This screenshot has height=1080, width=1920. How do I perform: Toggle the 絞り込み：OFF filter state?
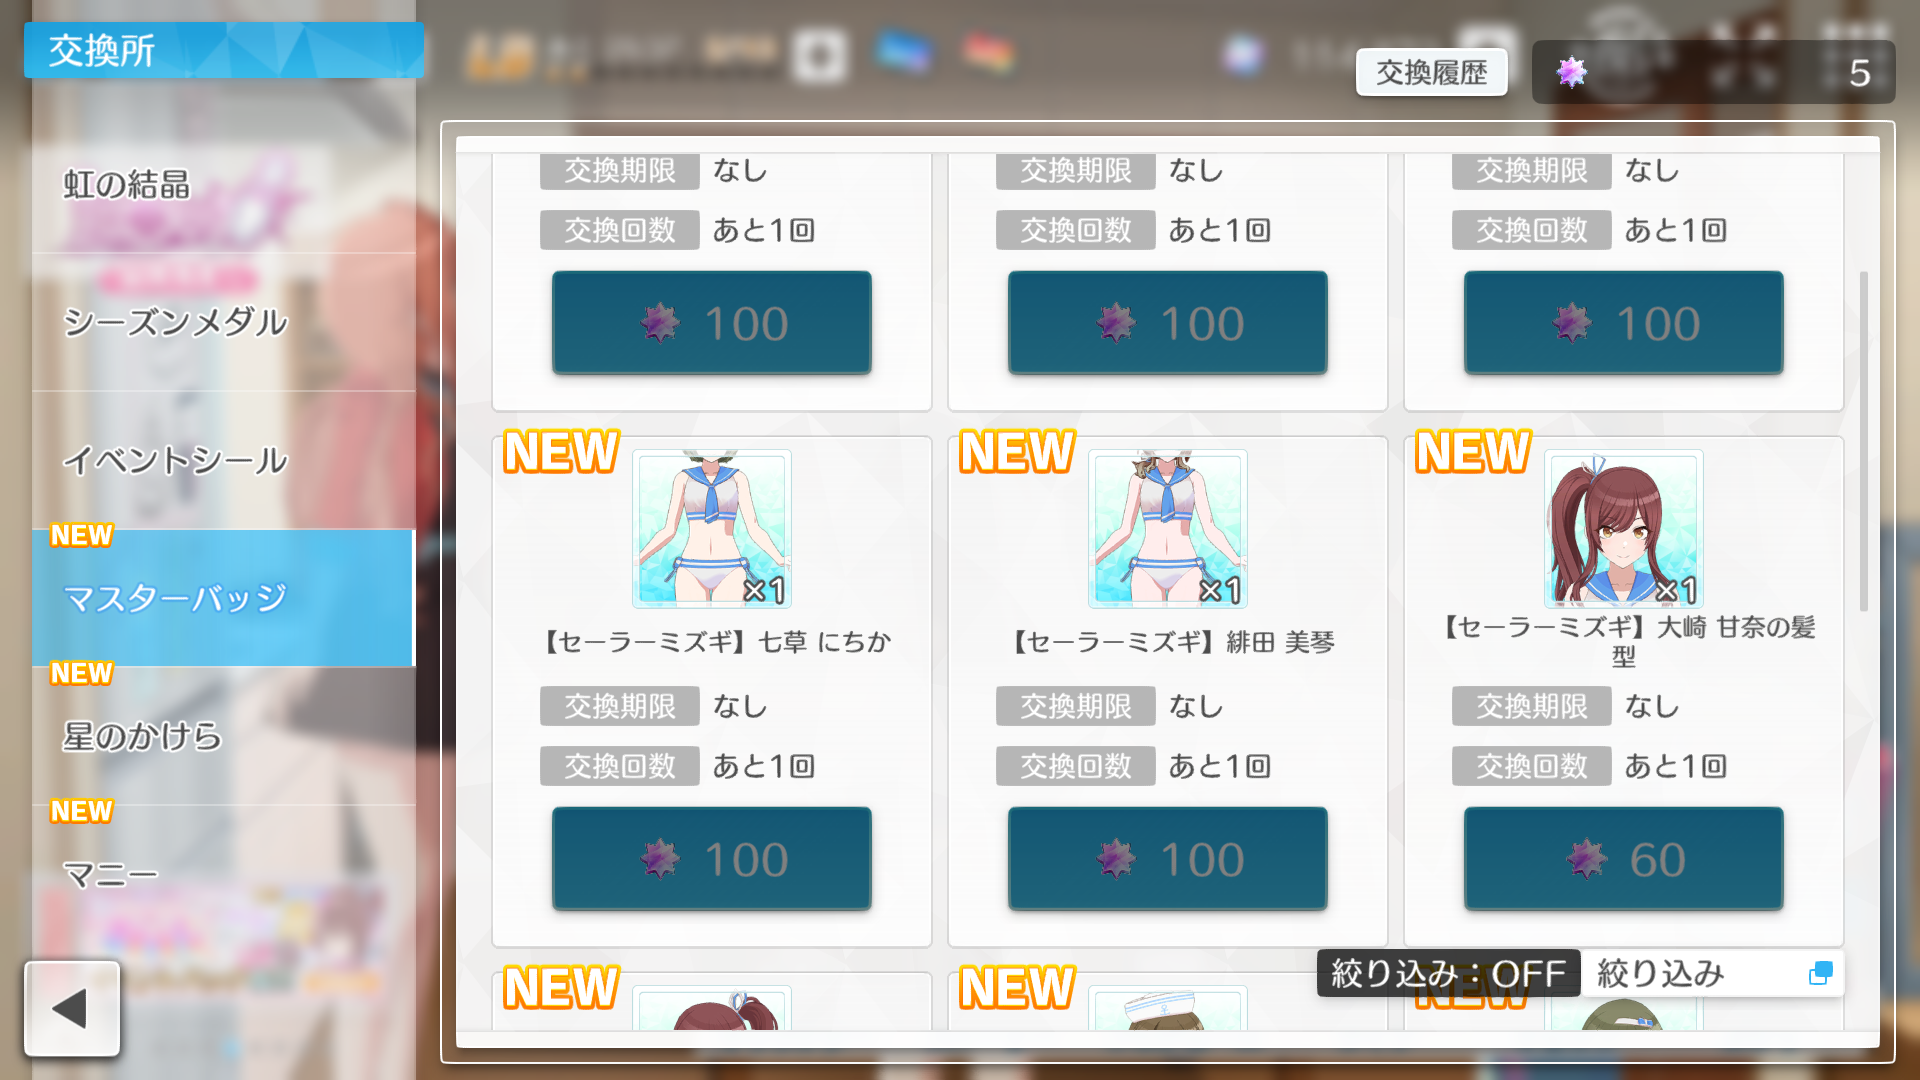coord(1448,973)
